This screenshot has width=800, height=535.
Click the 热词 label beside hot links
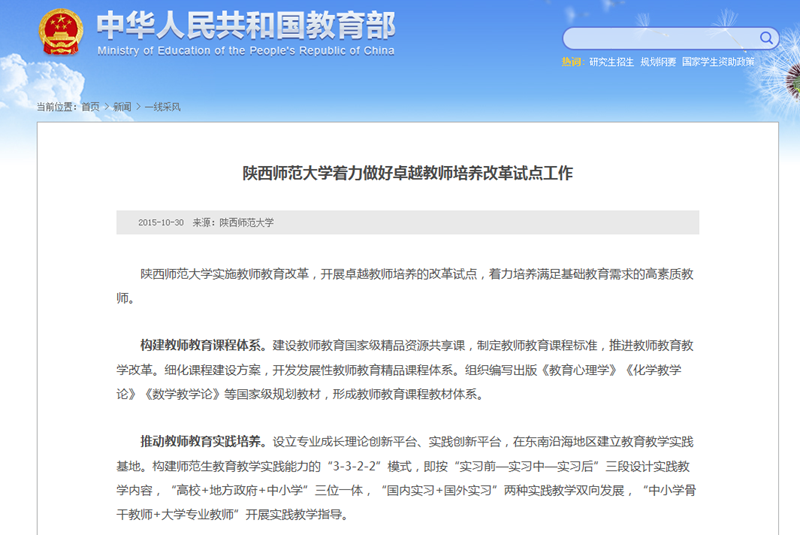point(572,62)
